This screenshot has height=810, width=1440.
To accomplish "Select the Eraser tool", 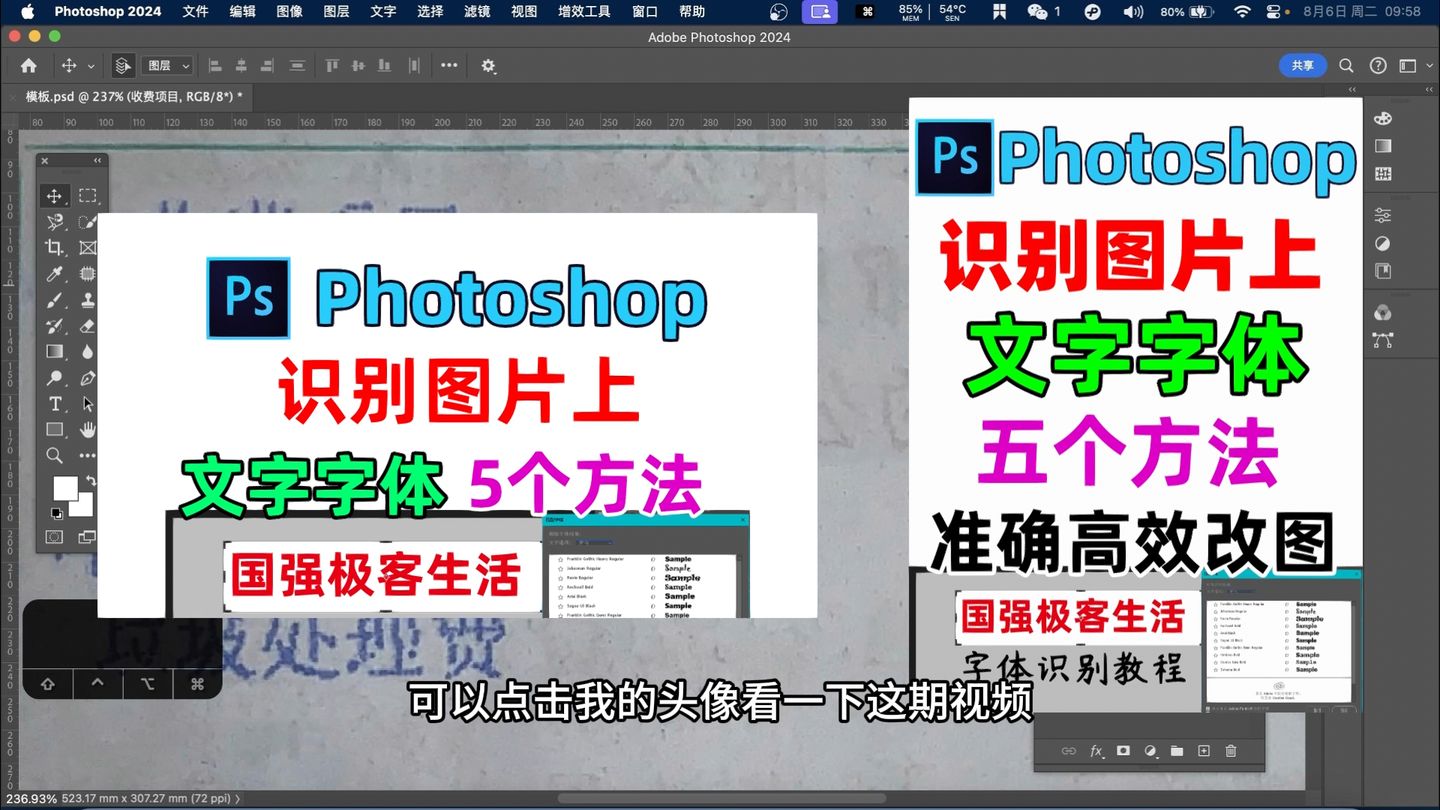I will [x=88, y=326].
